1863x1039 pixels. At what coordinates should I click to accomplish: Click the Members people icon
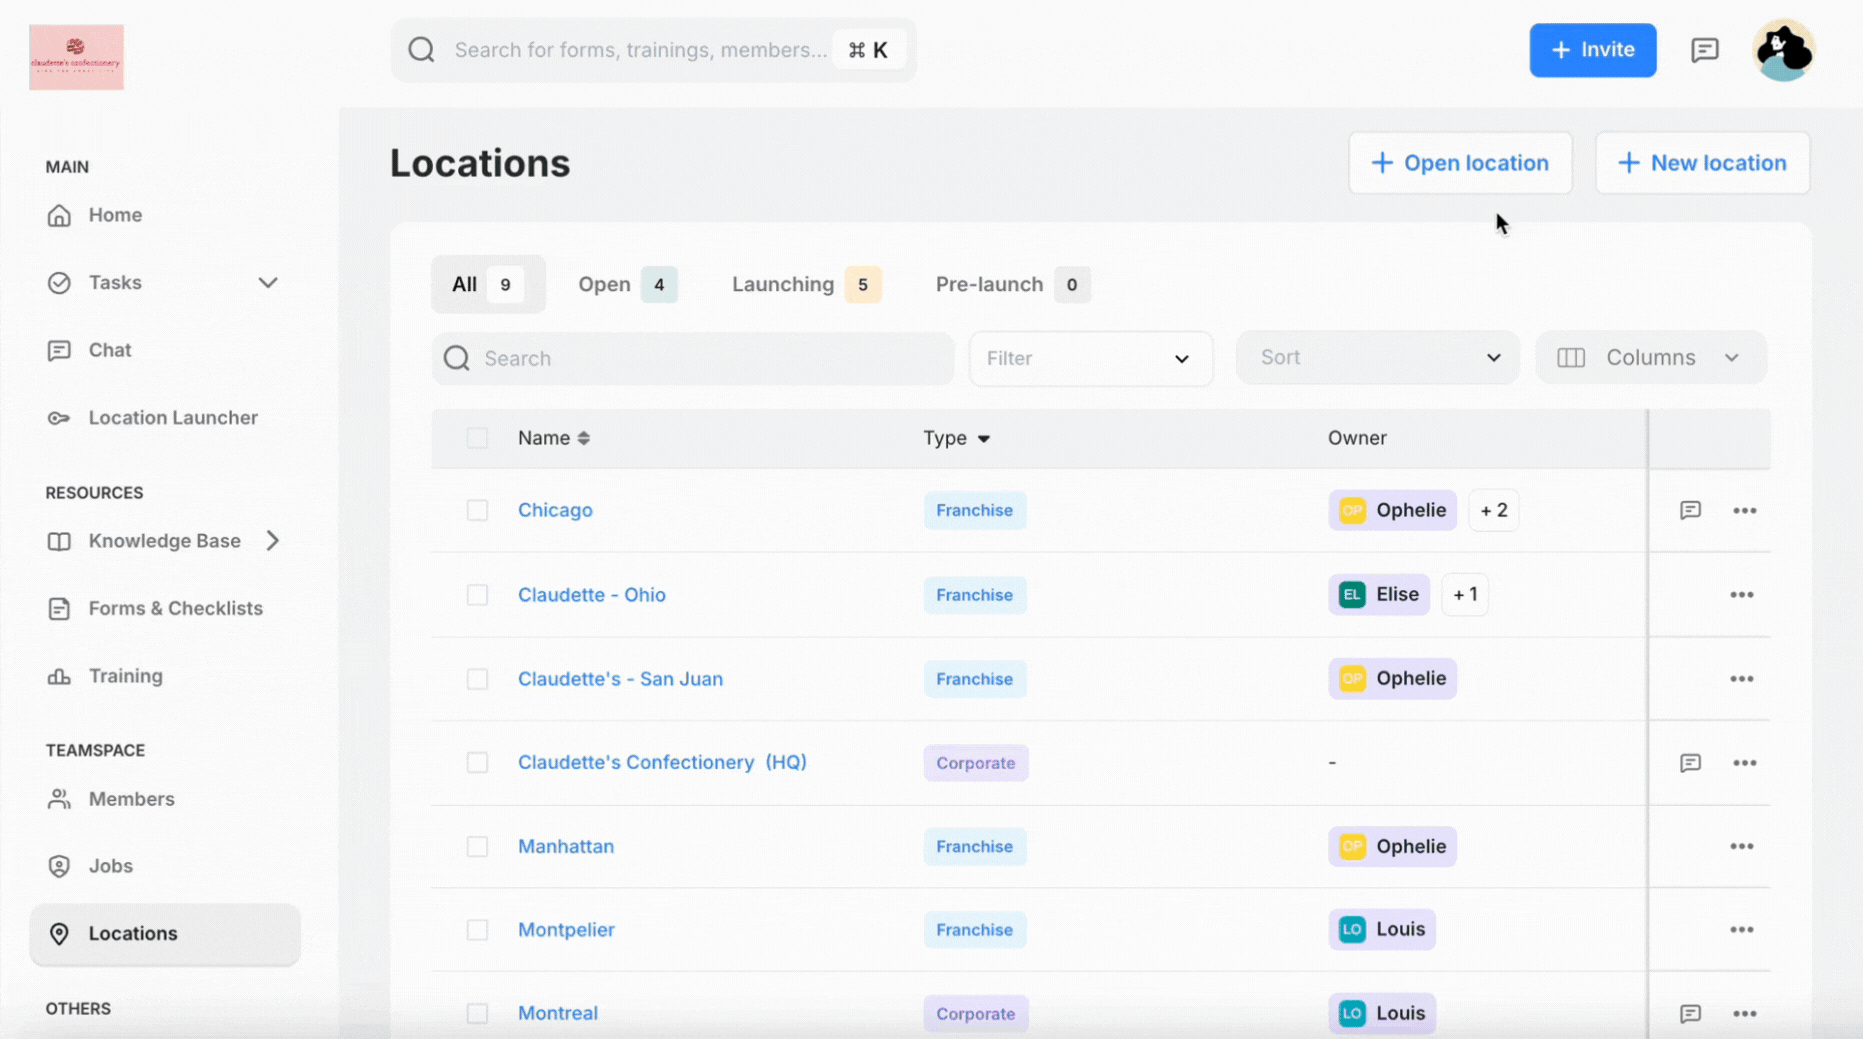[x=59, y=799]
